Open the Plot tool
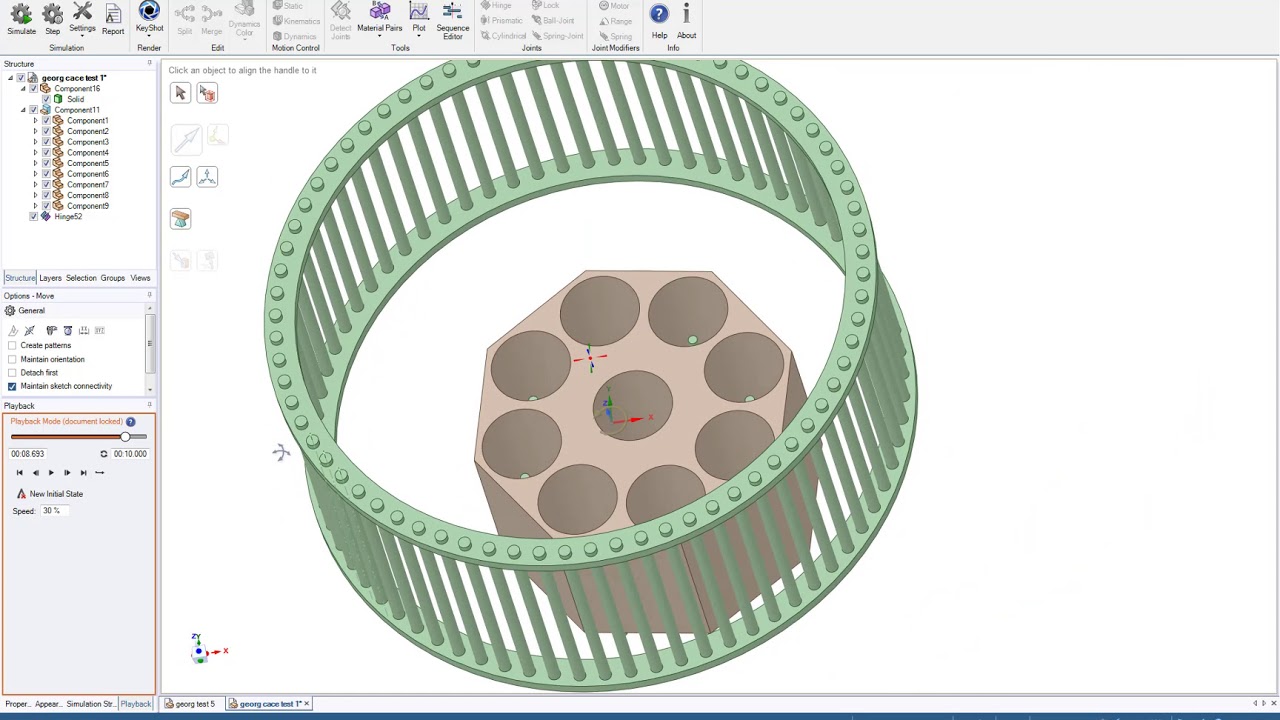The height and width of the screenshot is (720, 1280). [x=419, y=18]
